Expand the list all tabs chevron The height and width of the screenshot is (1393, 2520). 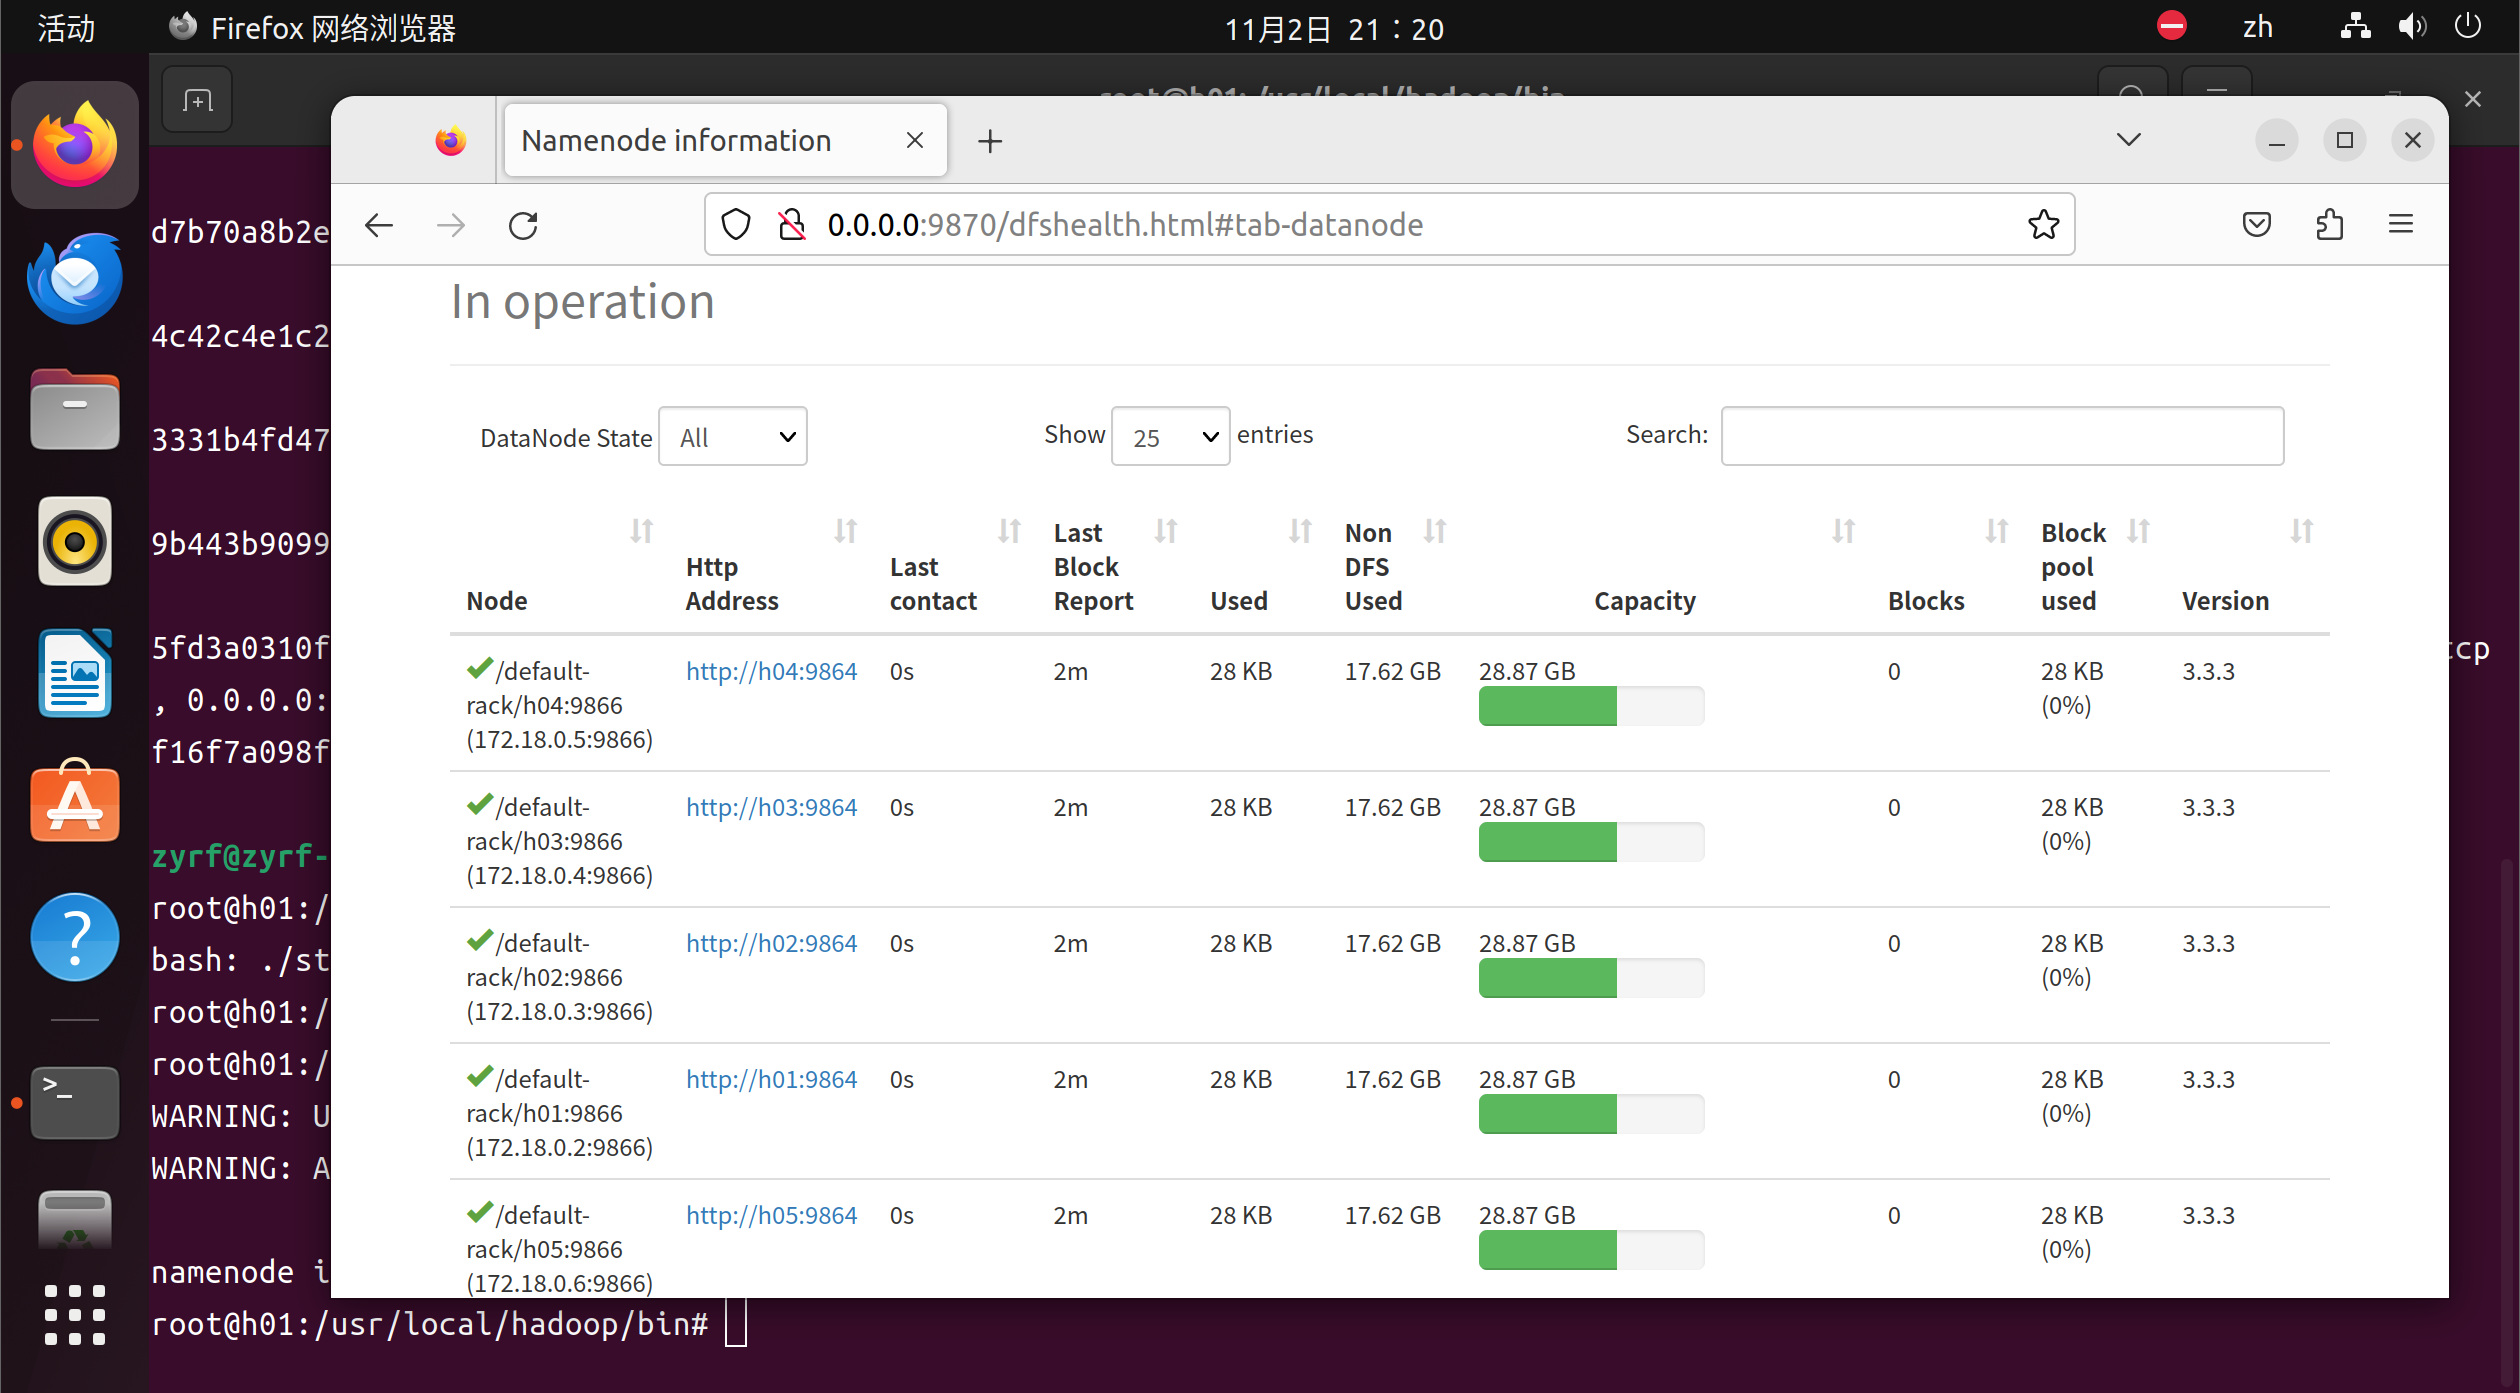click(2129, 140)
